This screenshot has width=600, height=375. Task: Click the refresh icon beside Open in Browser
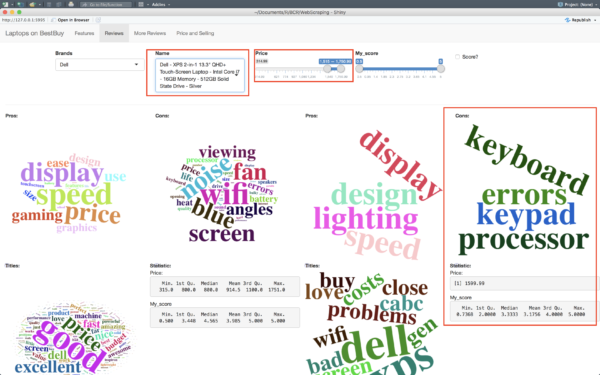[98, 20]
